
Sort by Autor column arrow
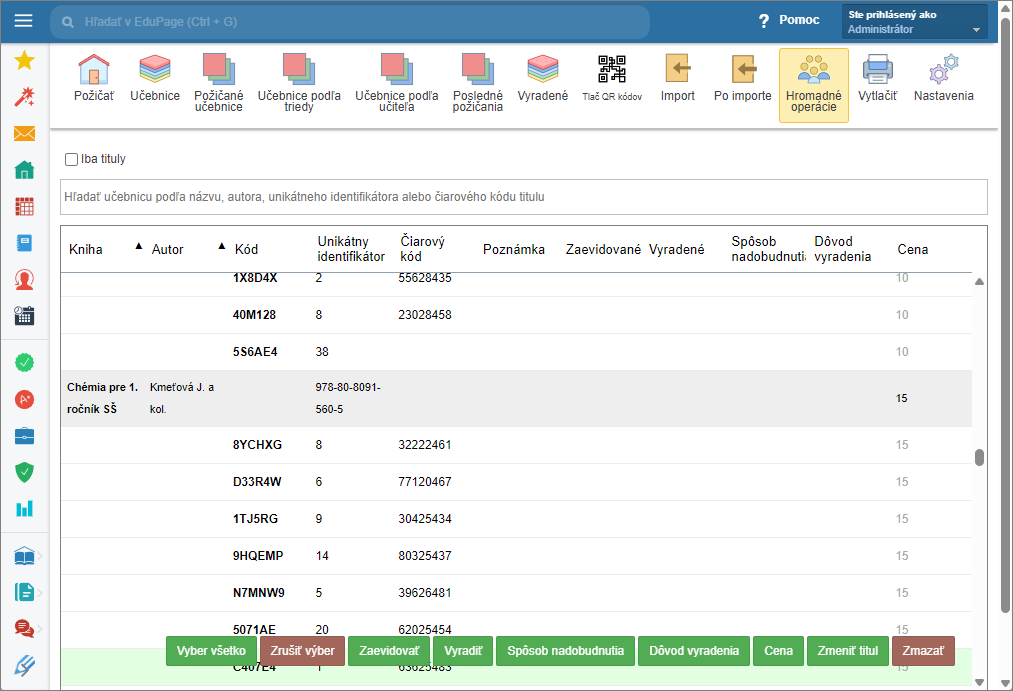pos(221,246)
